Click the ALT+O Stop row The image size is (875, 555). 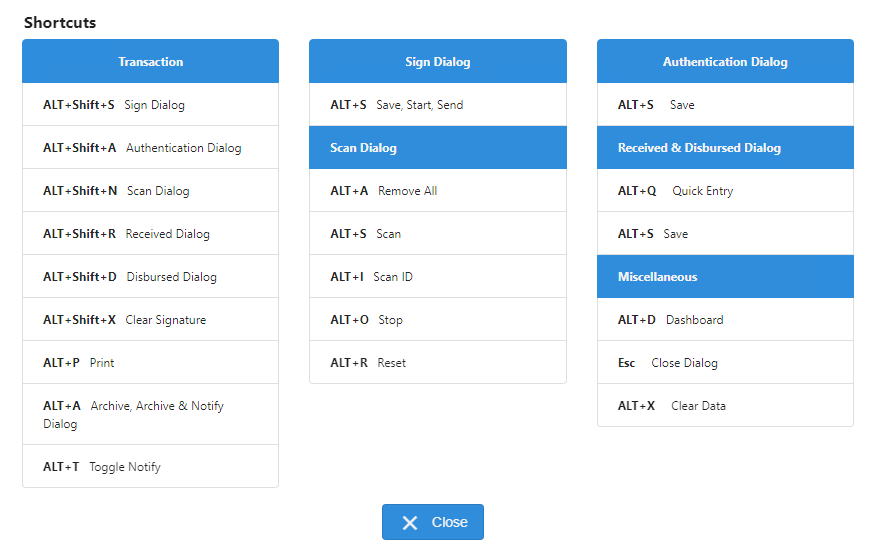(x=438, y=320)
